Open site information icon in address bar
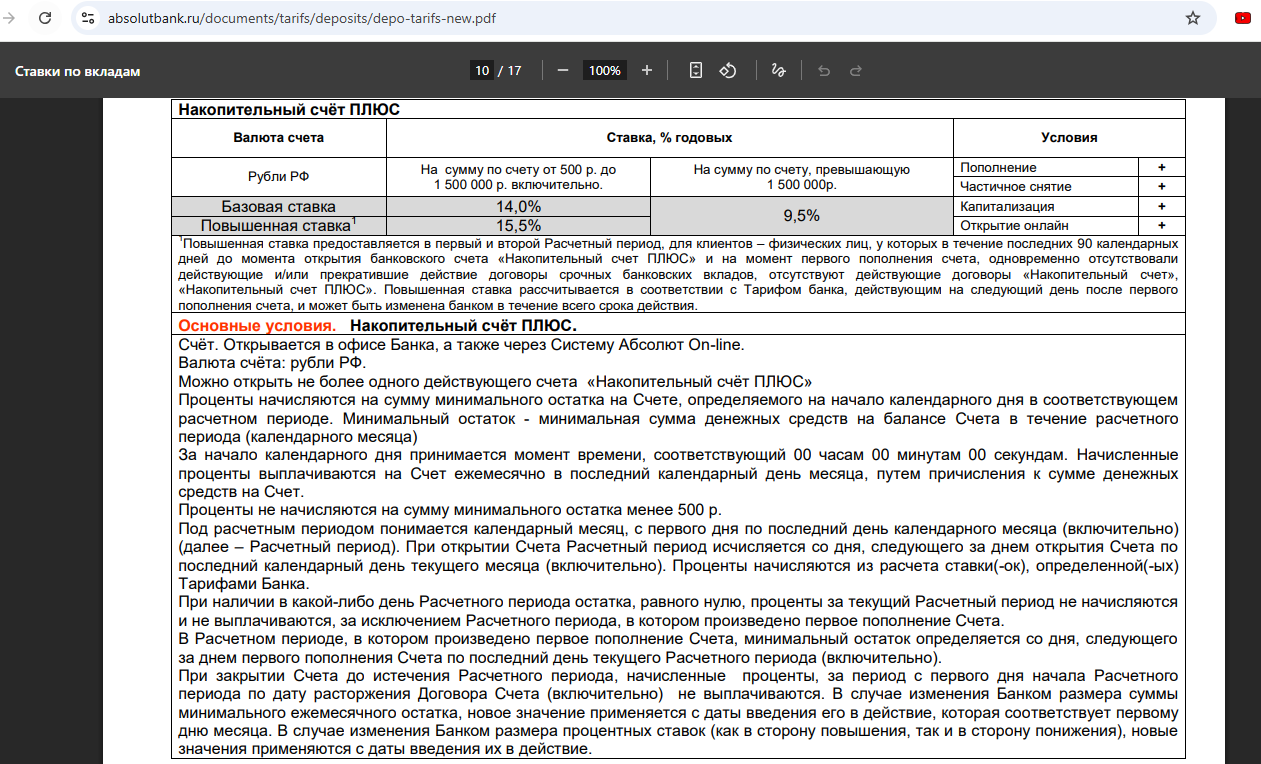The width and height of the screenshot is (1261, 764). pyautogui.click(x=88, y=18)
